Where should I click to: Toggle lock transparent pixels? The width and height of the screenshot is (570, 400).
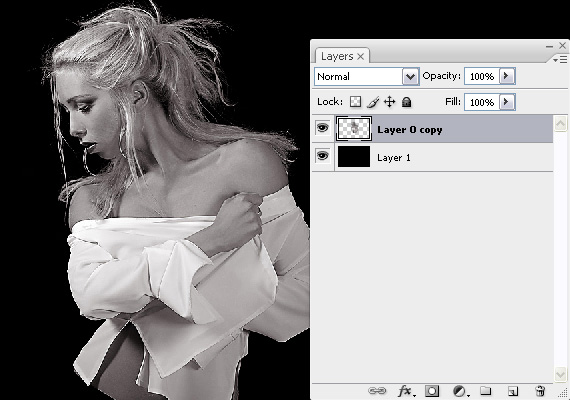[x=356, y=102]
